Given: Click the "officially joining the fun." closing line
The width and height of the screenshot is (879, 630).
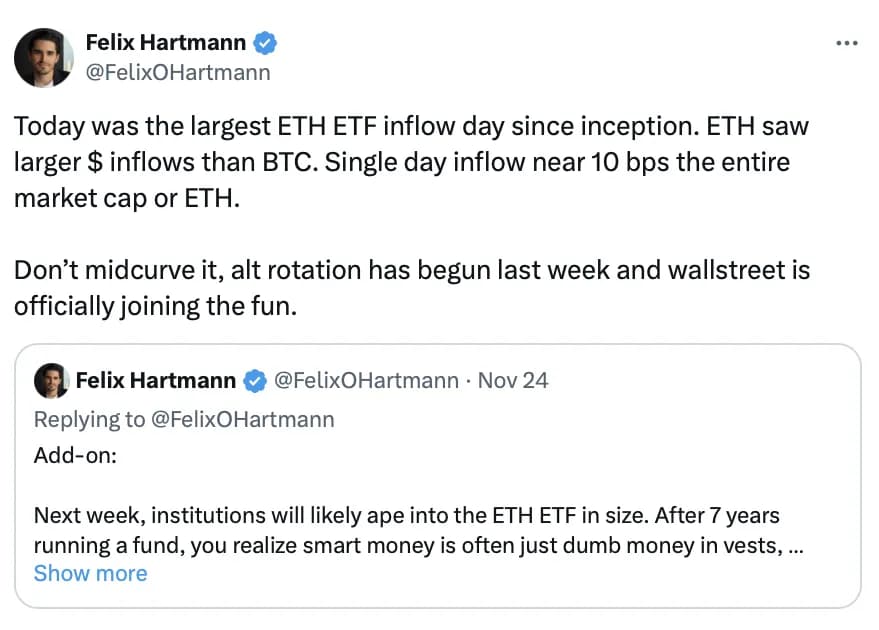Looking at the screenshot, I should point(155,305).
